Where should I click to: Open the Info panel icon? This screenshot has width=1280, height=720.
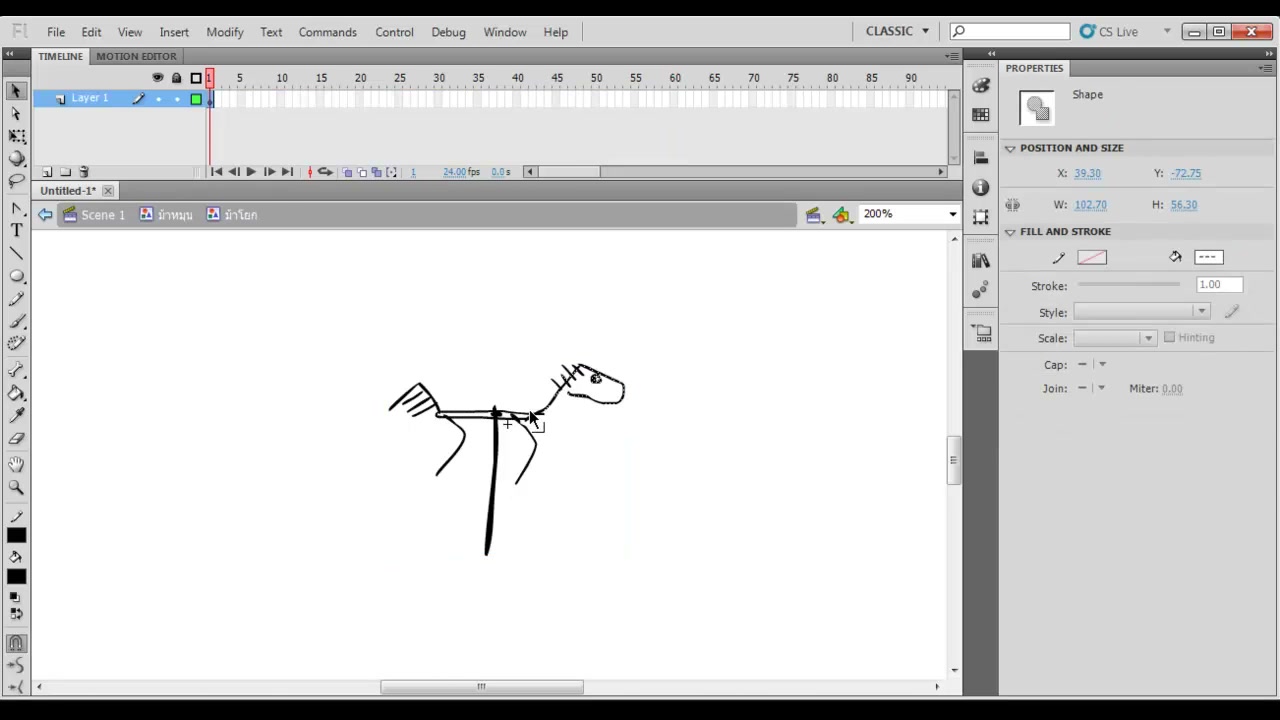(980, 187)
